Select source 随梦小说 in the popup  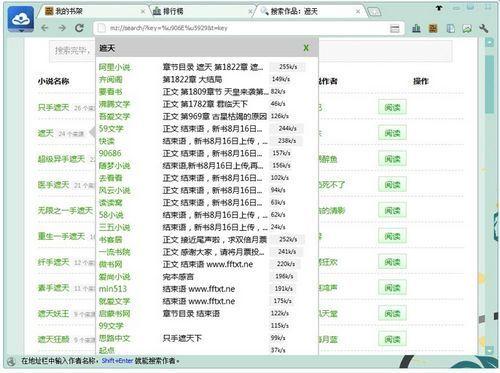tap(114, 166)
